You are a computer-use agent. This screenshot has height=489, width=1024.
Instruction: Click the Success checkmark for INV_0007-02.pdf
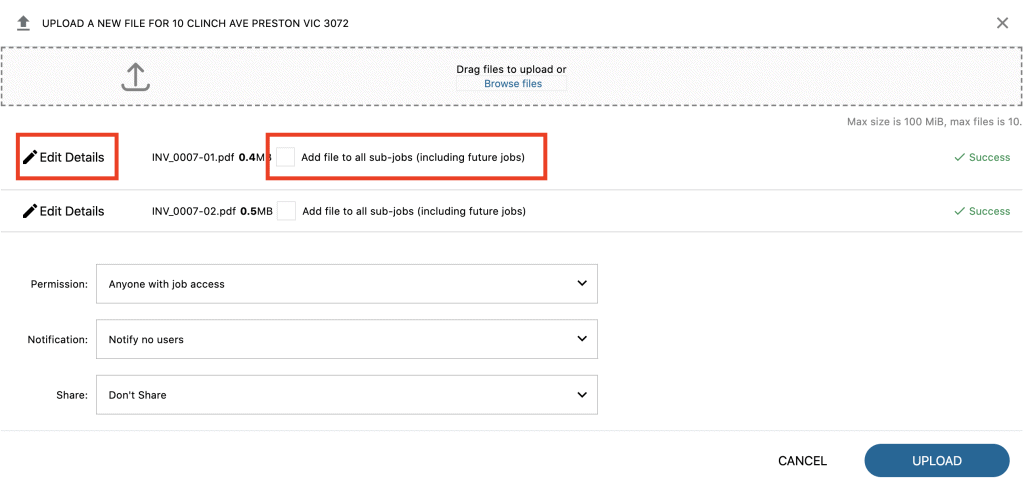click(959, 211)
